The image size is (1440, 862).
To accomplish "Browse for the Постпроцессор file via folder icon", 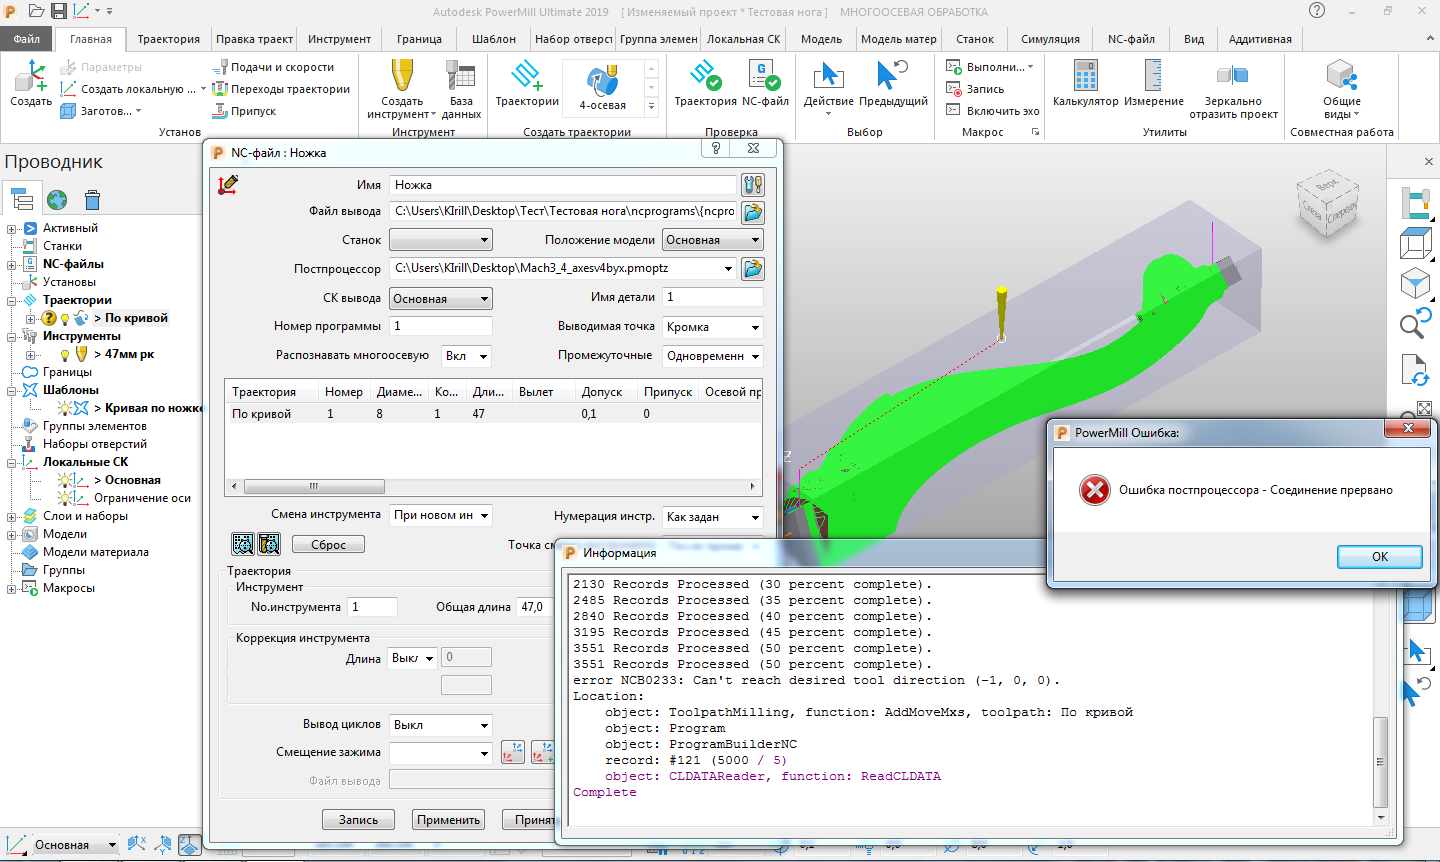I will [x=753, y=269].
